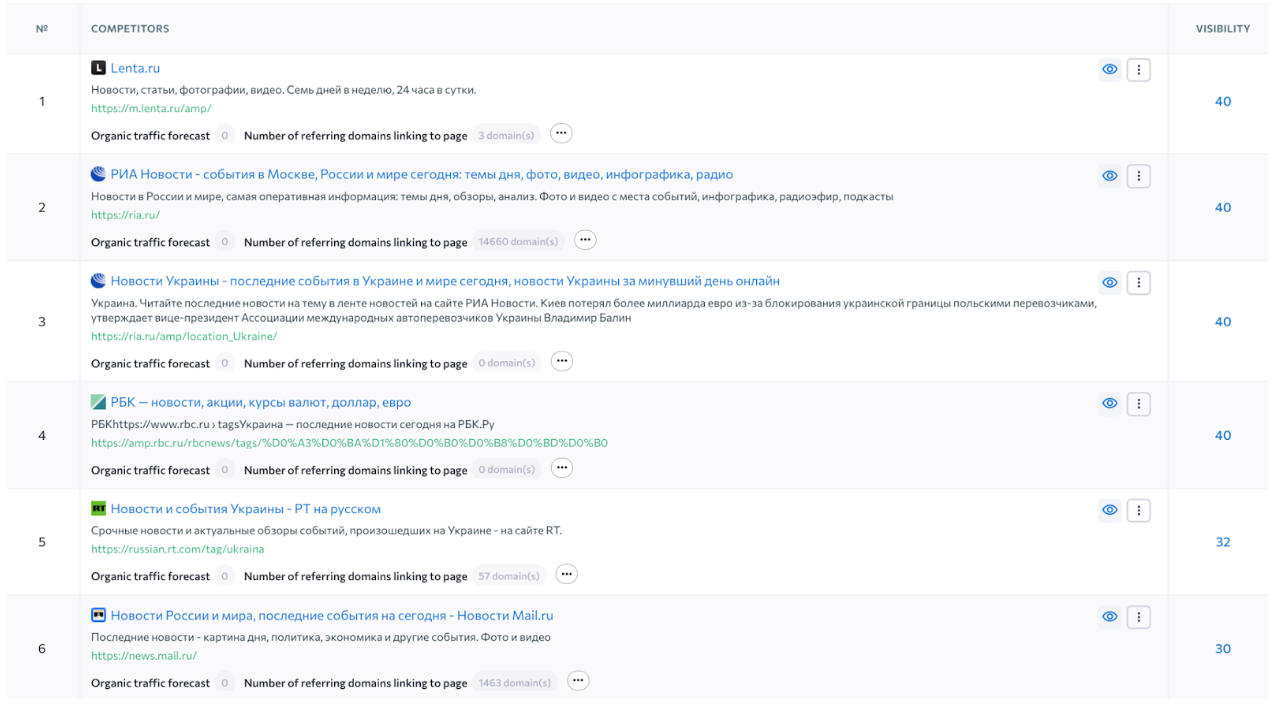Image resolution: width=1278 pixels, height=704 pixels.
Task: Expand more metrics beside 1463 domain(s)
Action: point(577,682)
